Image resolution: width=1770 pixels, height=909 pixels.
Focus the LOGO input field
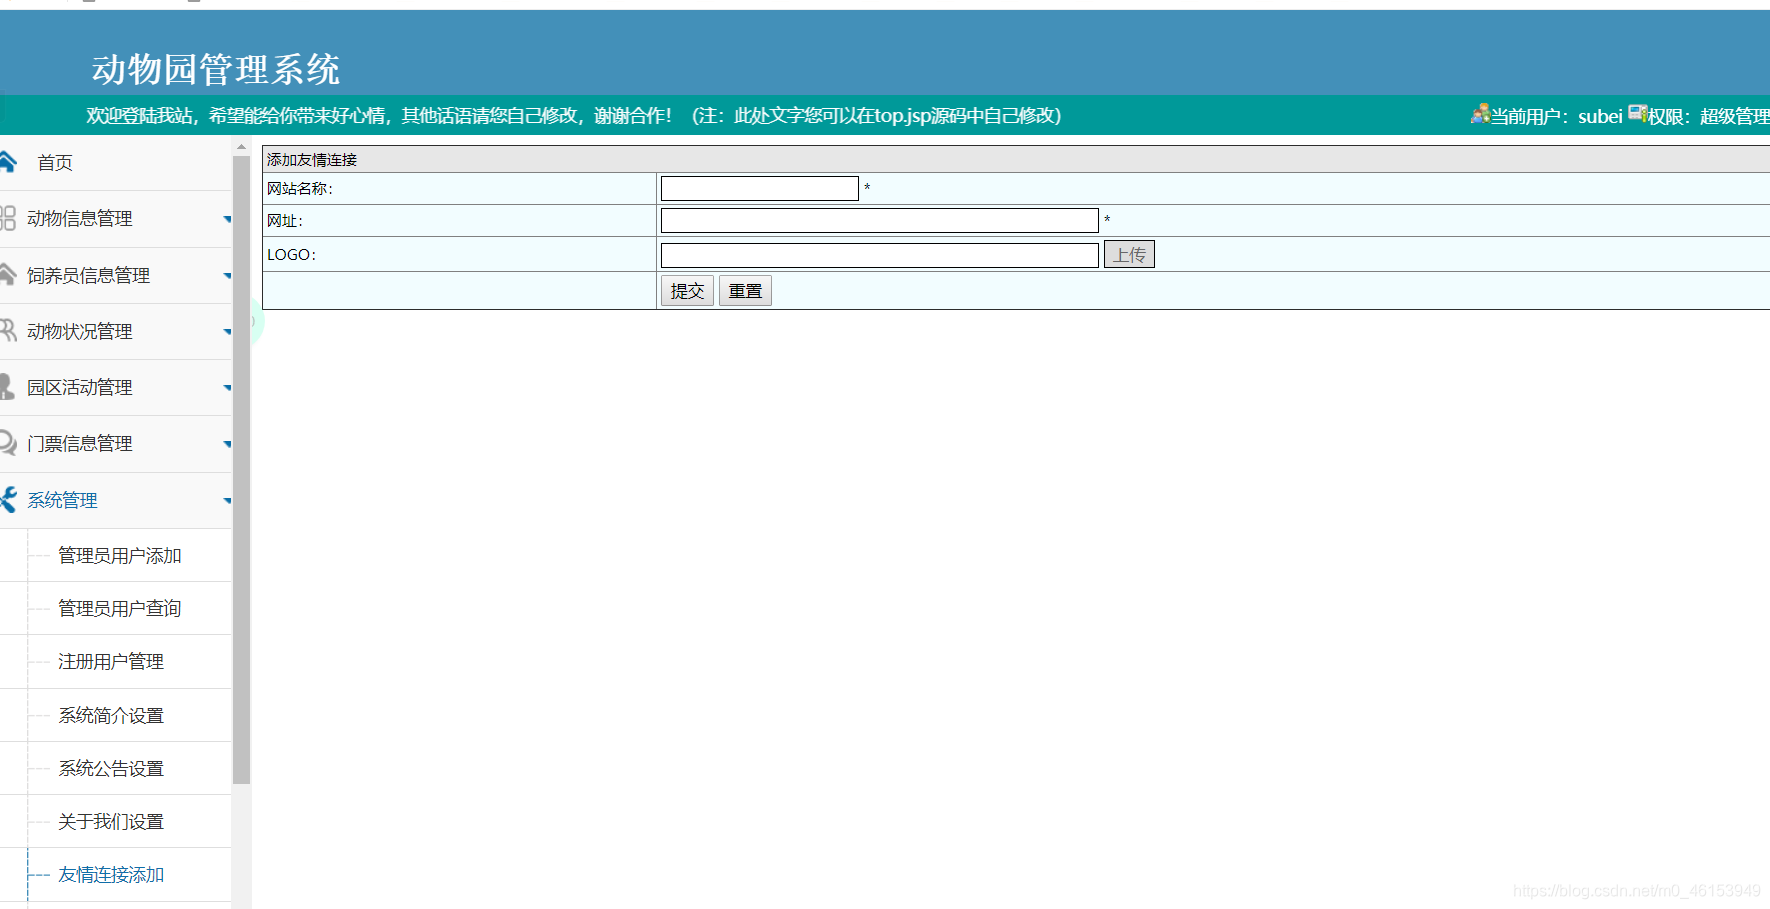880,255
